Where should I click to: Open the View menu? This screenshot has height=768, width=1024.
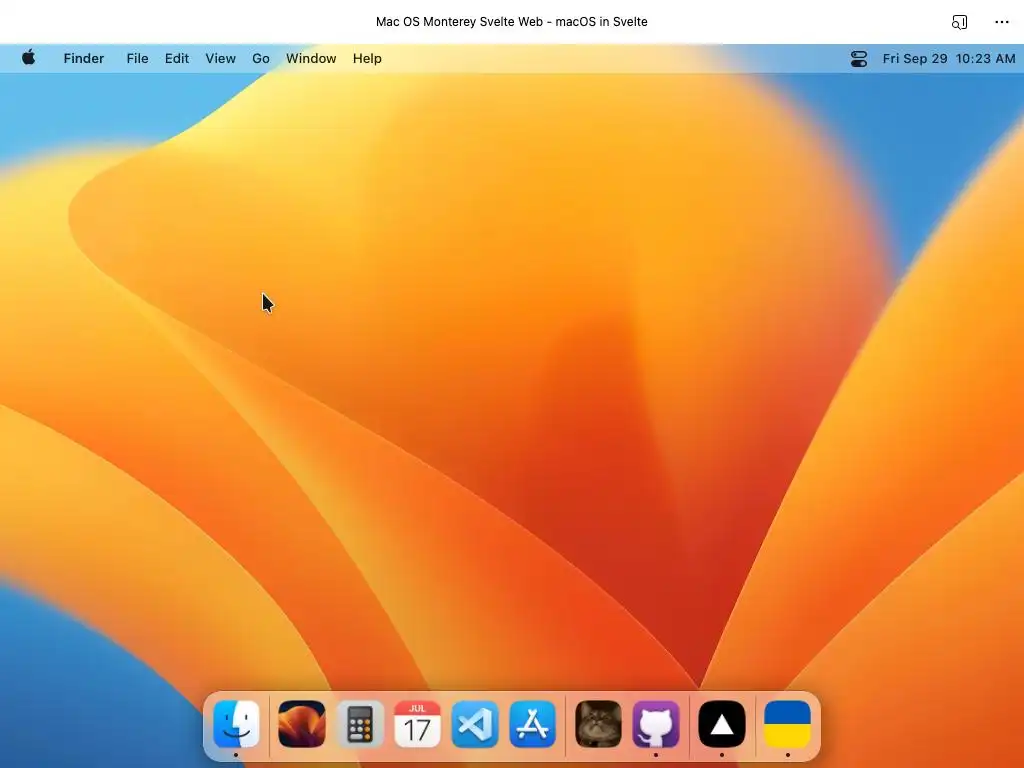(221, 59)
